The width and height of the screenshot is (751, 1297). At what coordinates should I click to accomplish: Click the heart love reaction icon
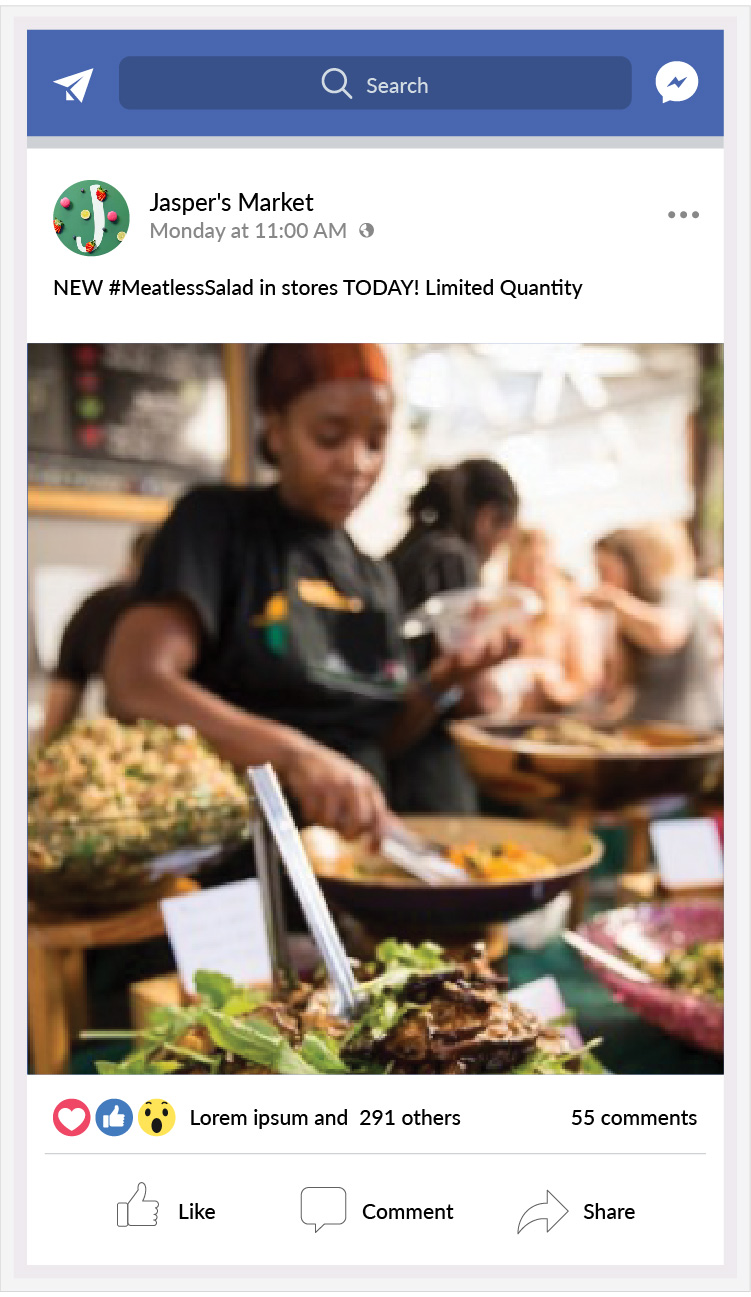click(x=72, y=1118)
